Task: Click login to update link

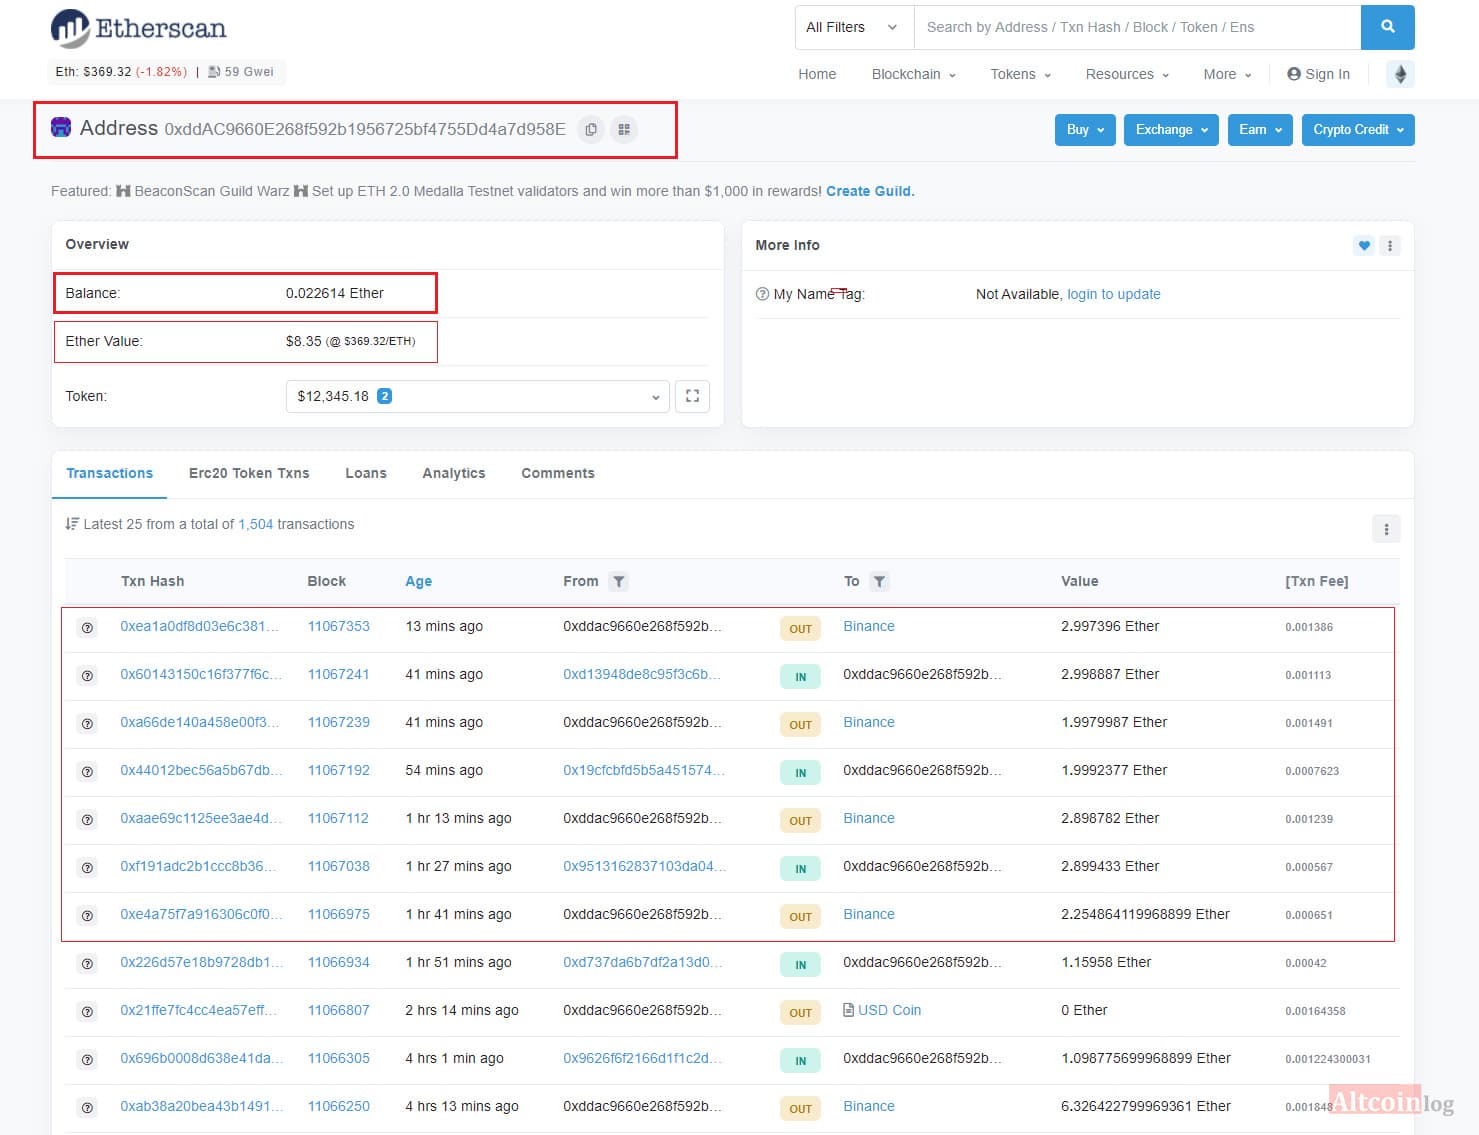Action: tap(1114, 294)
